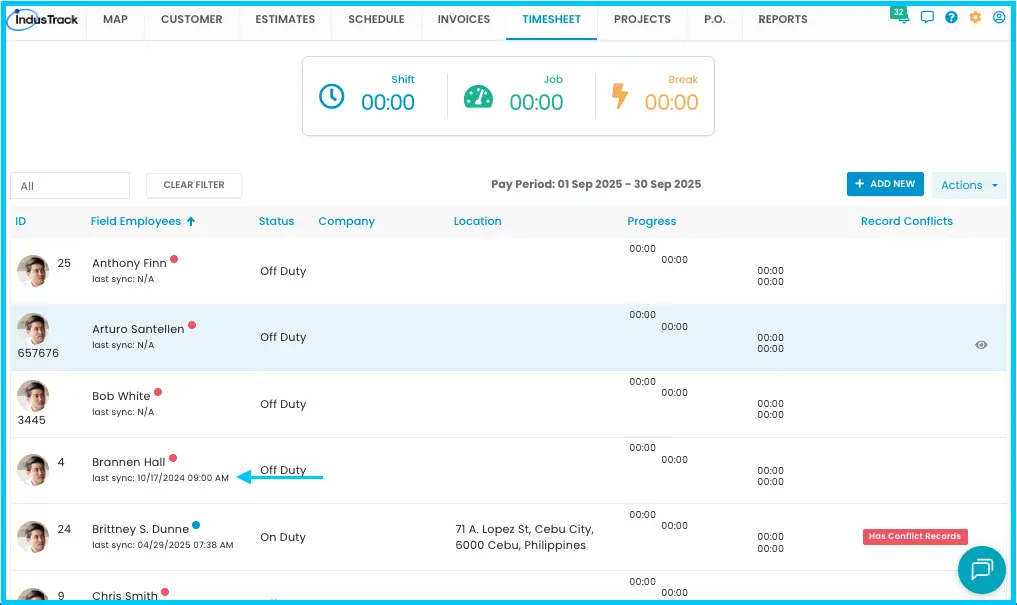Open the SCHEDULE tab
This screenshot has width=1017, height=605.
[376, 19]
